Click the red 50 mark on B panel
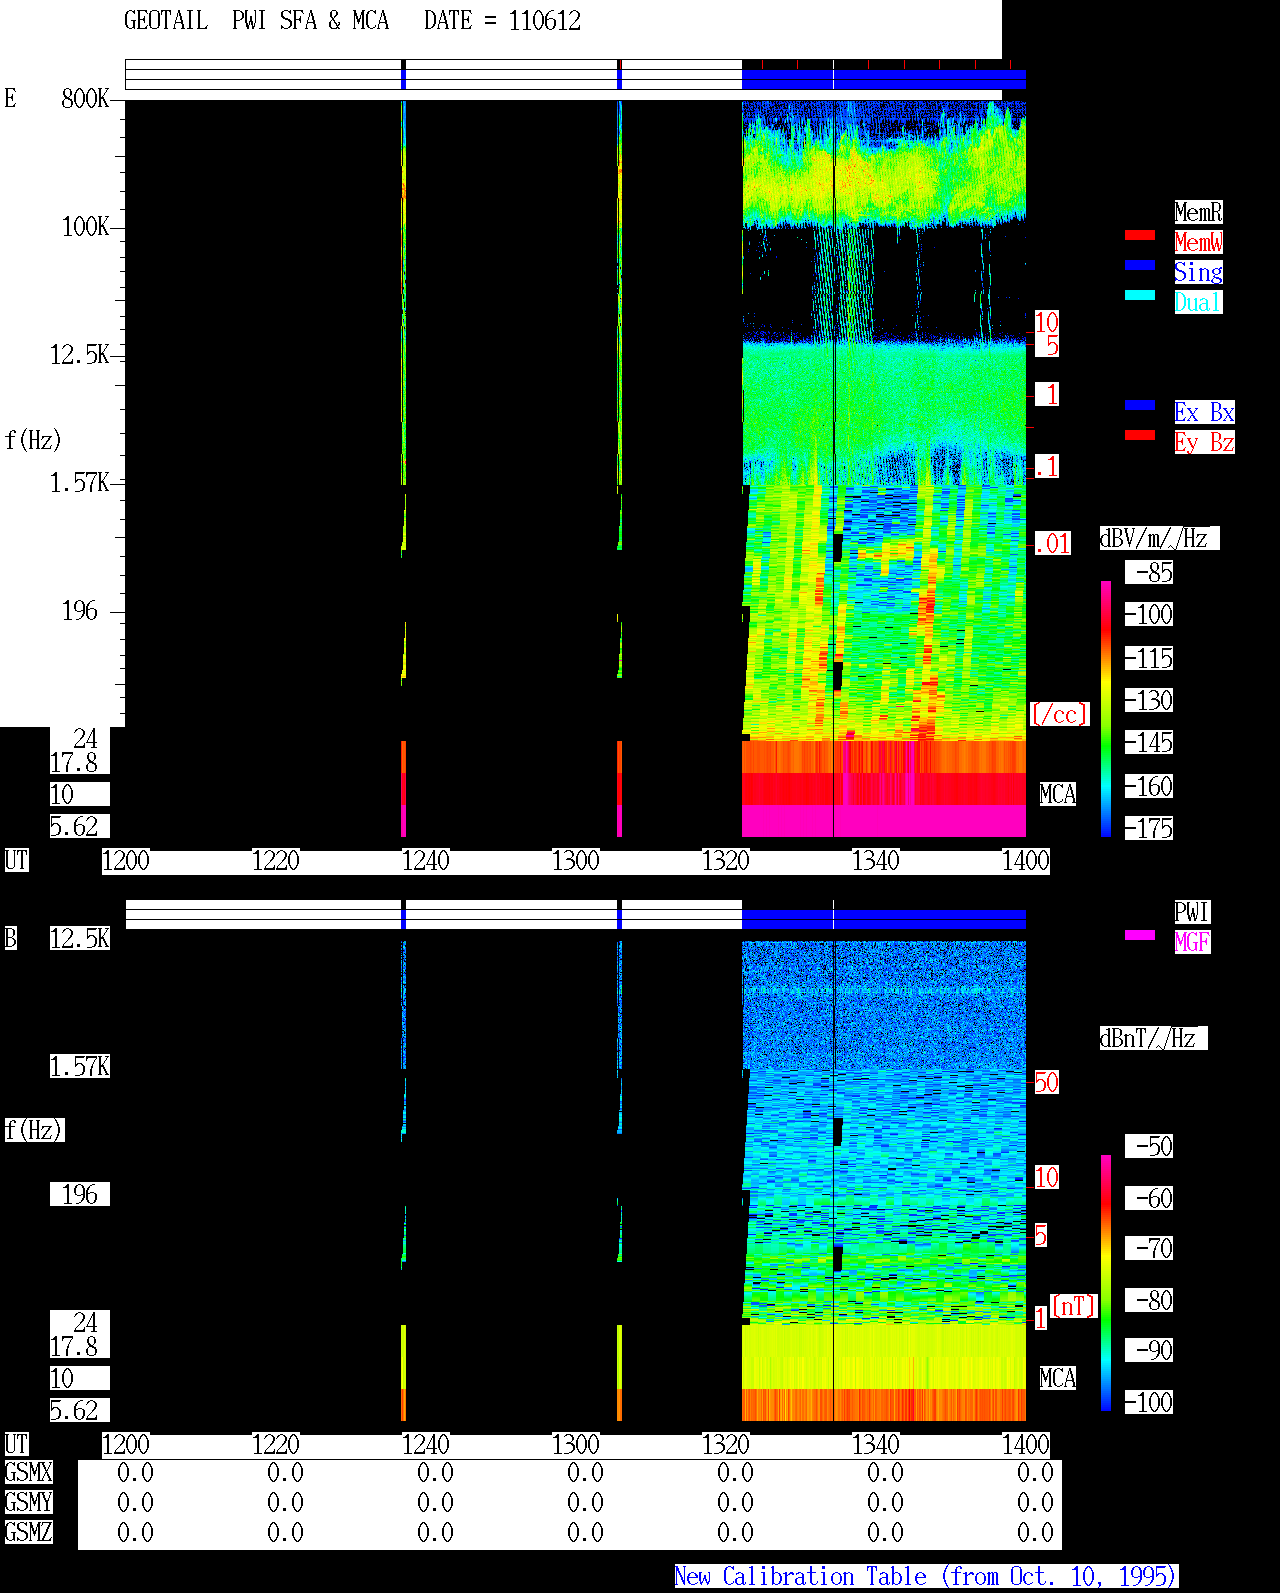The width and height of the screenshot is (1280, 1593). (x=1046, y=1082)
